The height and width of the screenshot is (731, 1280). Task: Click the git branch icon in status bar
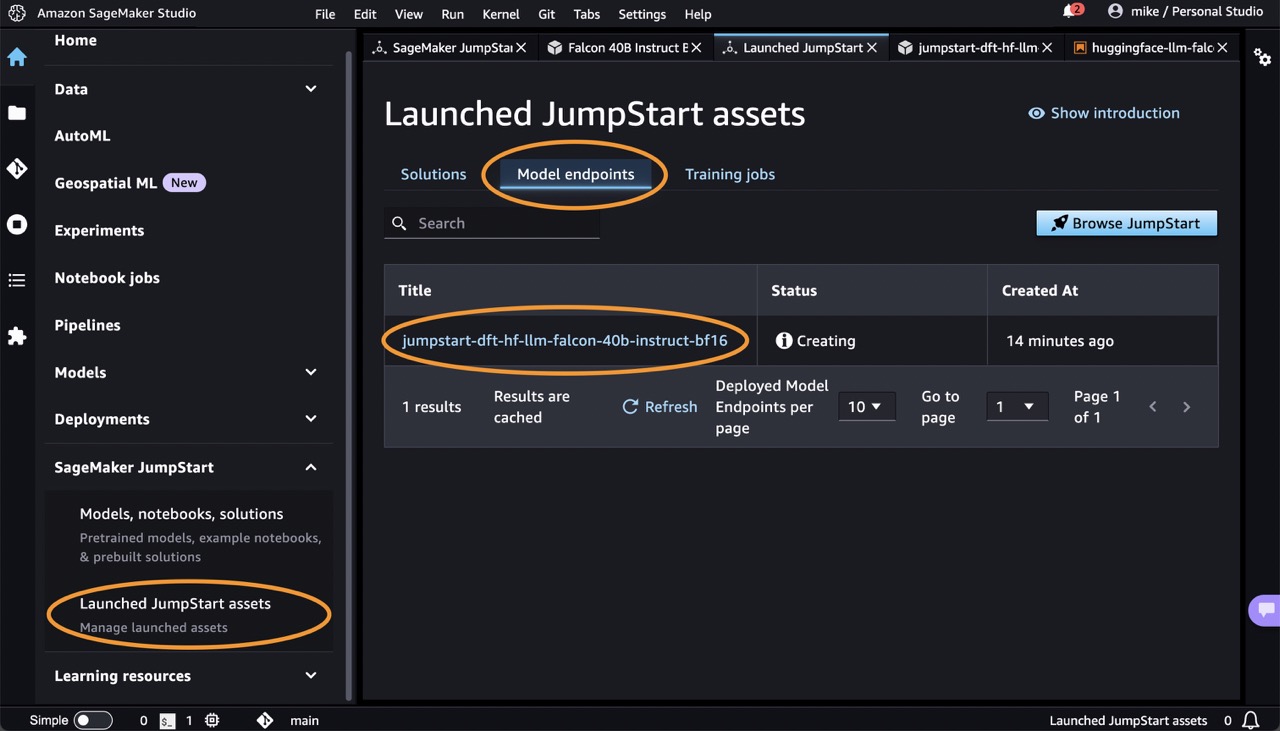(264, 720)
